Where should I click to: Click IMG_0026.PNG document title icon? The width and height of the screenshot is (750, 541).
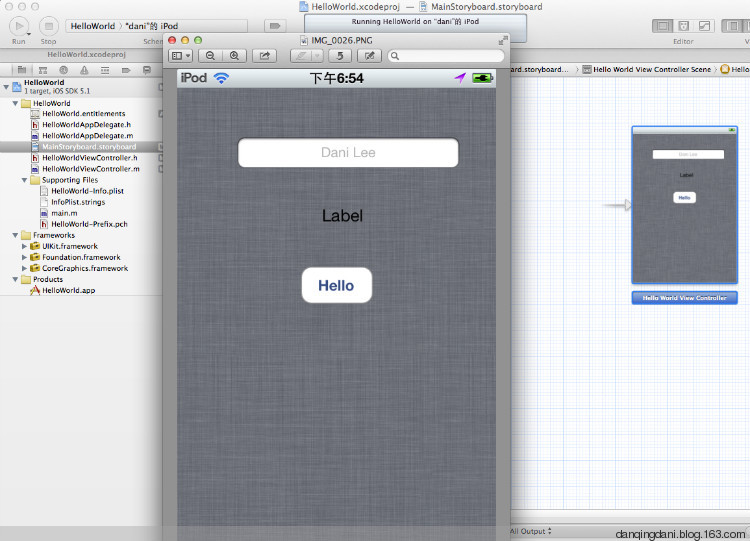pyautogui.click(x=304, y=41)
